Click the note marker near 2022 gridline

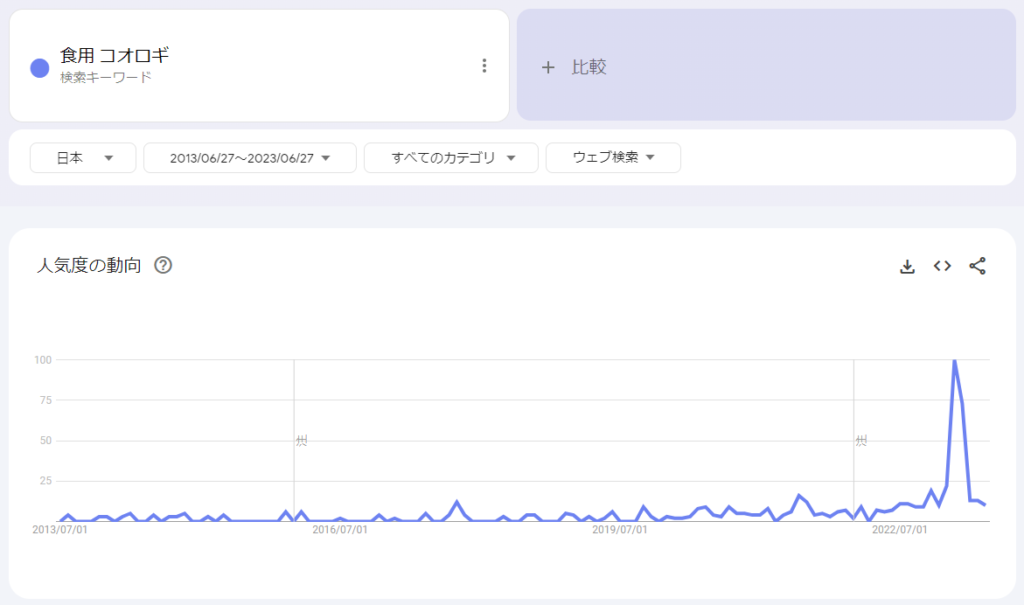coord(861,440)
